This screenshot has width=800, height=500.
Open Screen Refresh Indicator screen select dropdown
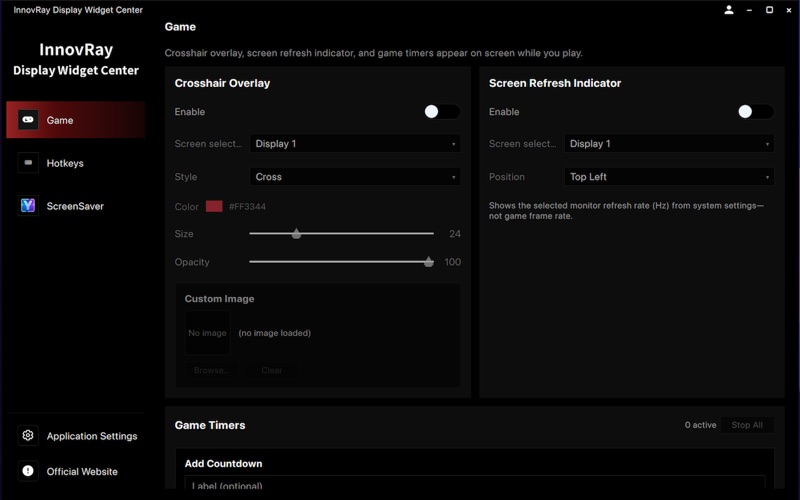669,143
